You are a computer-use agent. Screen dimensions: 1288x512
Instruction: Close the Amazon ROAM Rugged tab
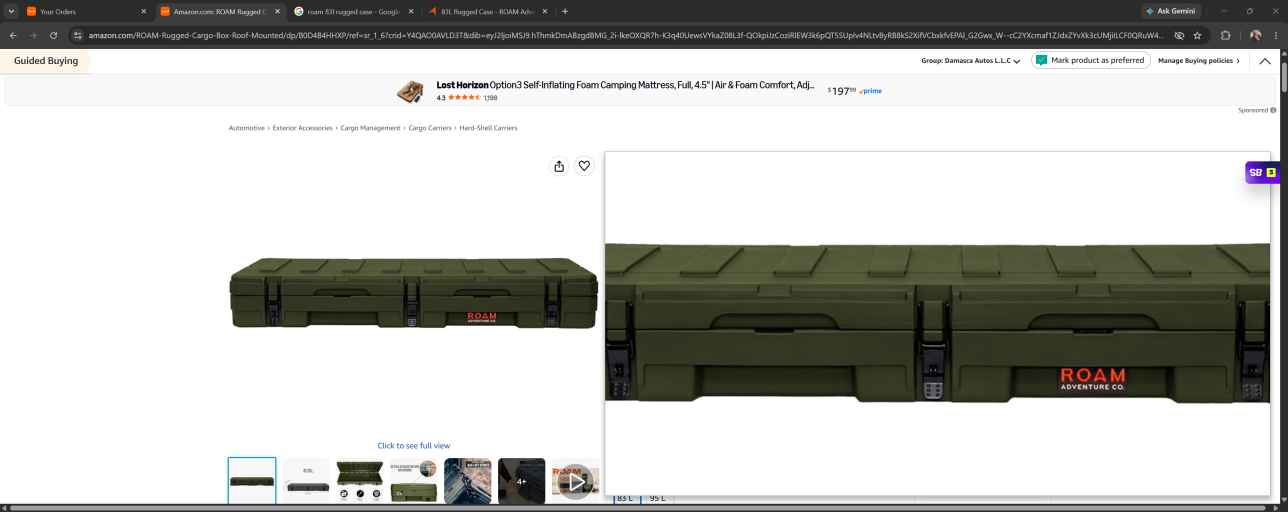(x=277, y=11)
